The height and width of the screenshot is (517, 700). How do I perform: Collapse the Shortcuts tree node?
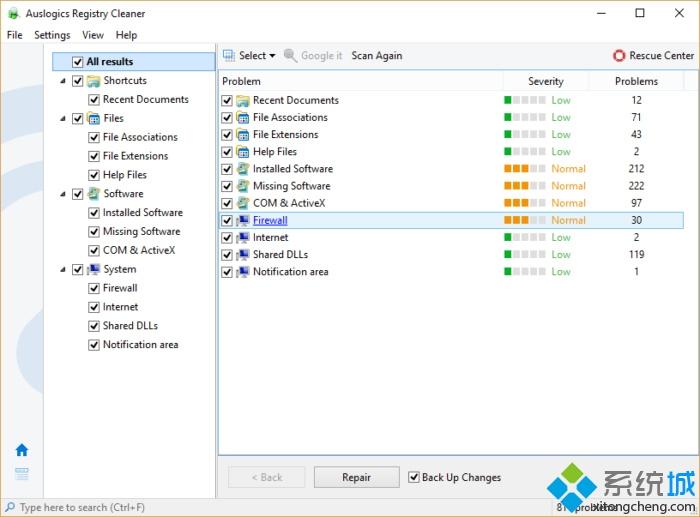[63, 81]
